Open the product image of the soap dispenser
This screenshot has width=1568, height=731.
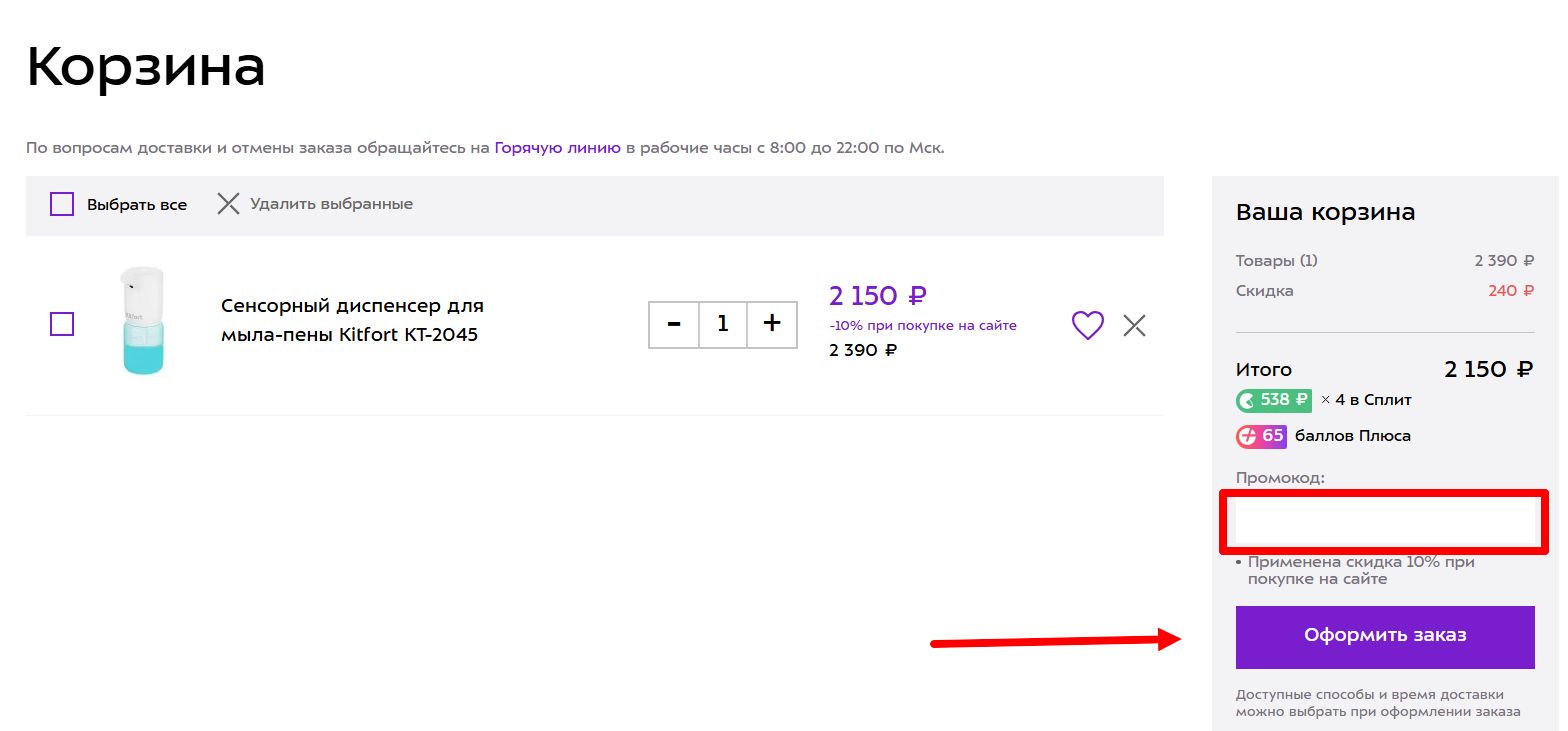[143, 320]
